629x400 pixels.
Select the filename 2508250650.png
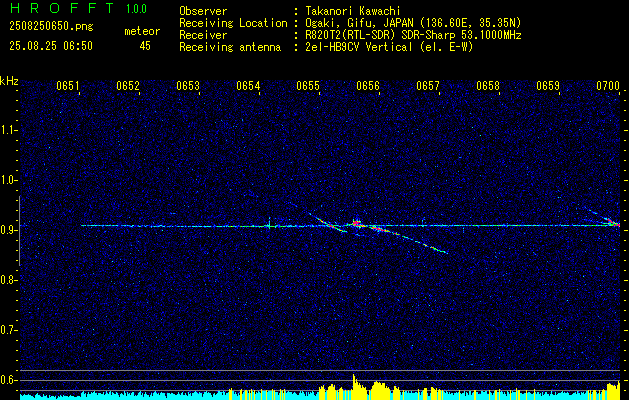[x=51, y=27]
